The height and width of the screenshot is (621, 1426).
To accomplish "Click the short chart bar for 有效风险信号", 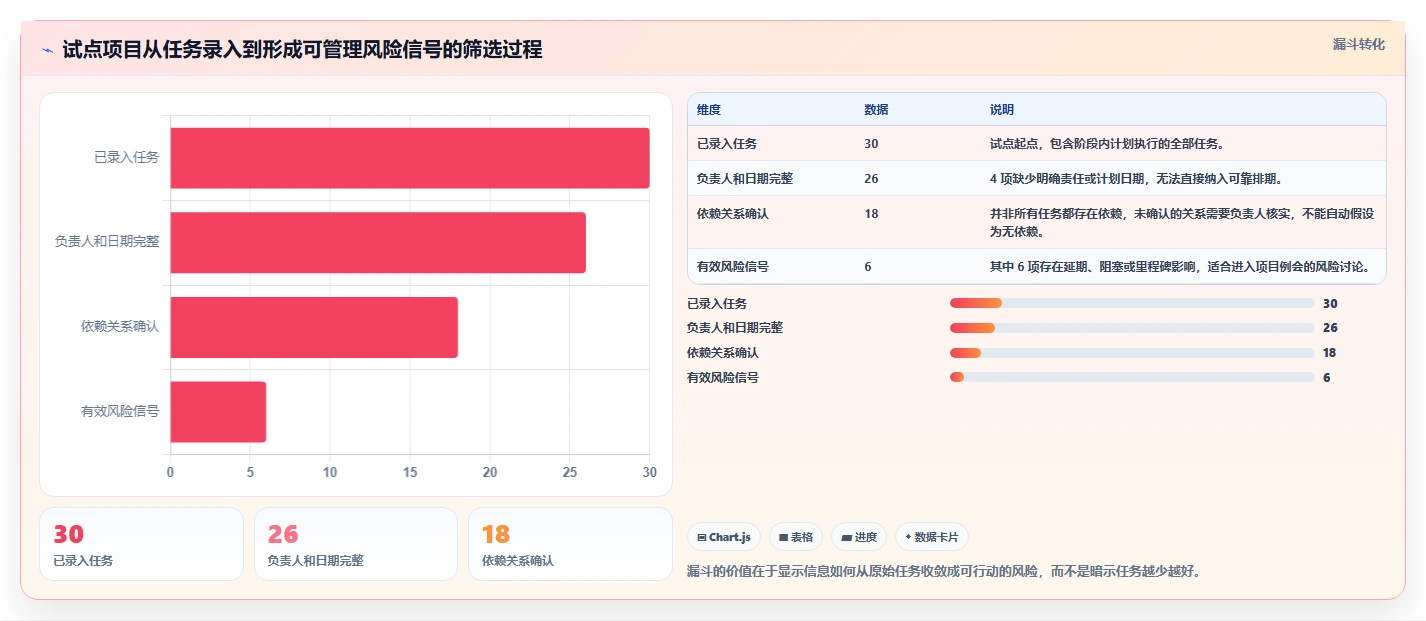I will coord(217,411).
